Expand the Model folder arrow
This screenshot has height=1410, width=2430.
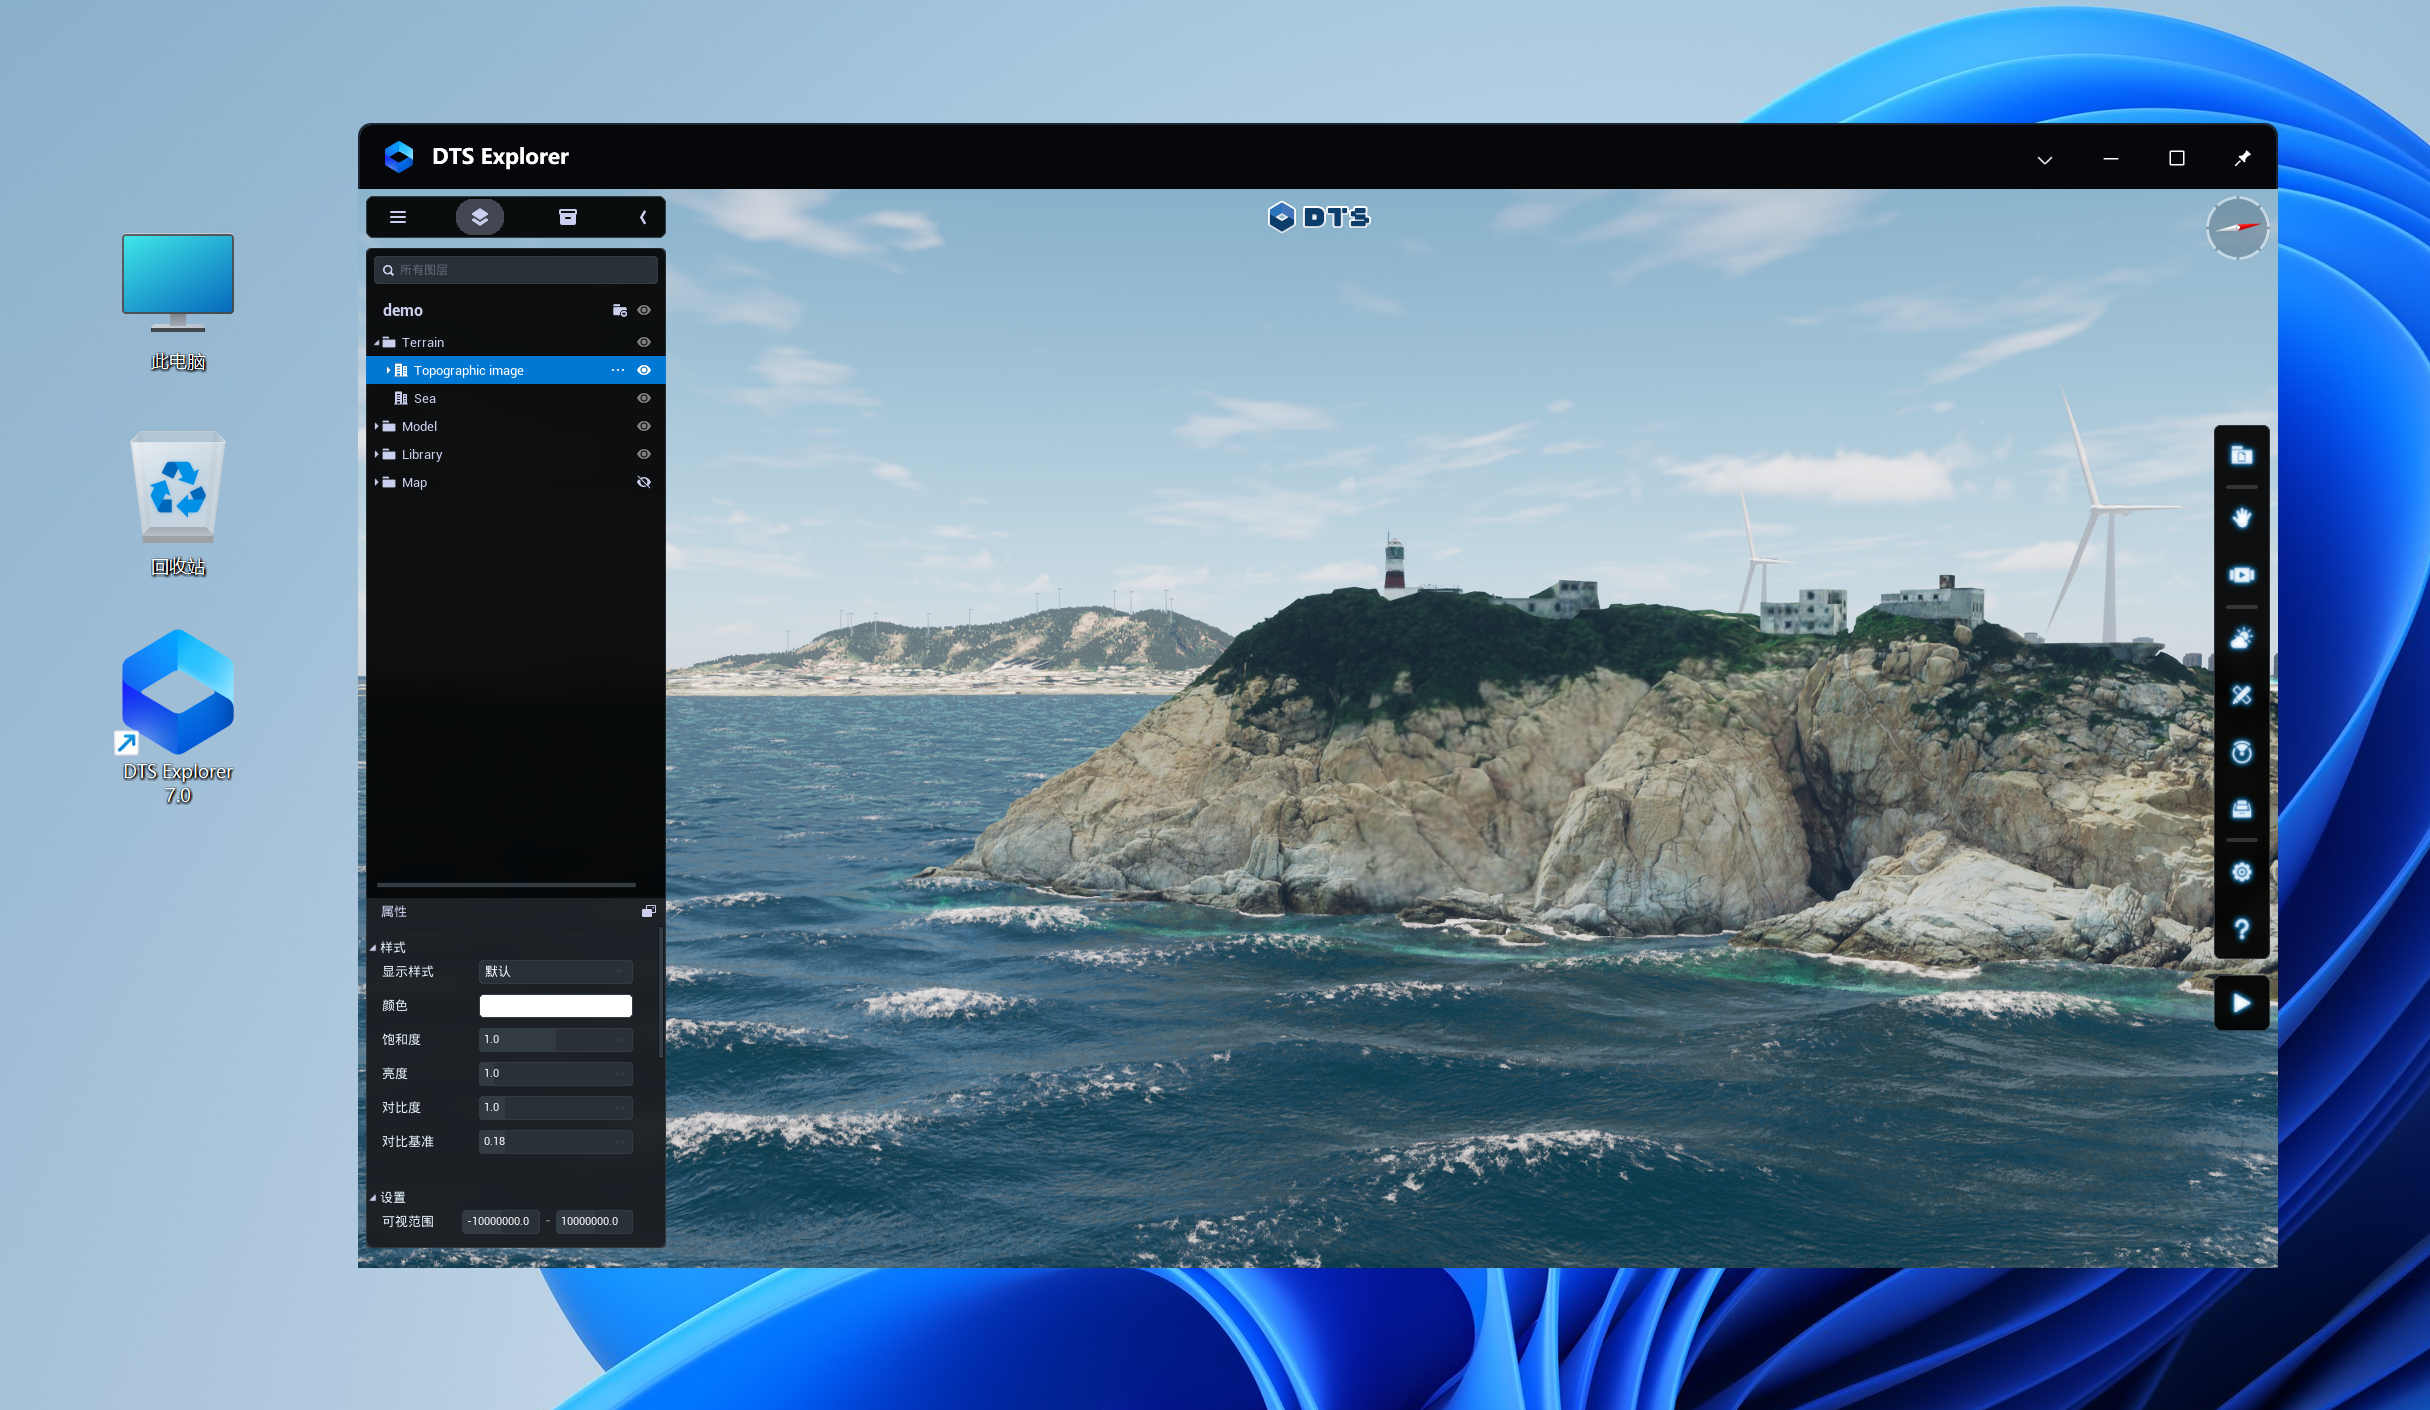point(377,426)
